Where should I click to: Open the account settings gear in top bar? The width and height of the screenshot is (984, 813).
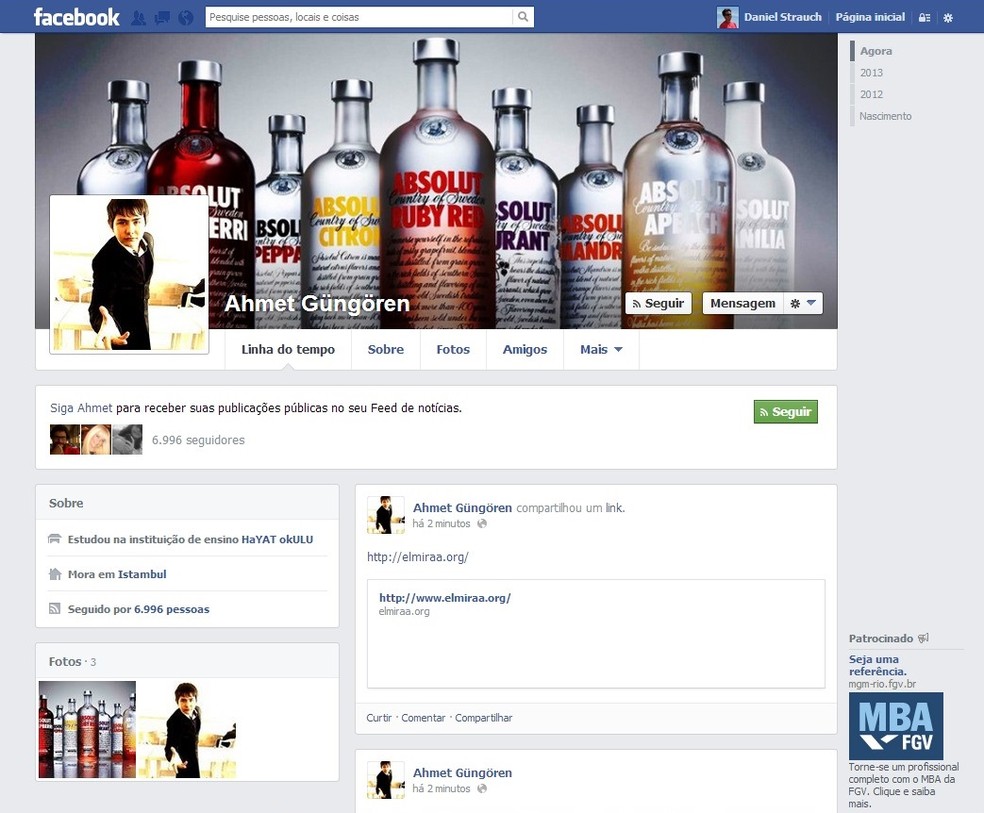tap(948, 18)
